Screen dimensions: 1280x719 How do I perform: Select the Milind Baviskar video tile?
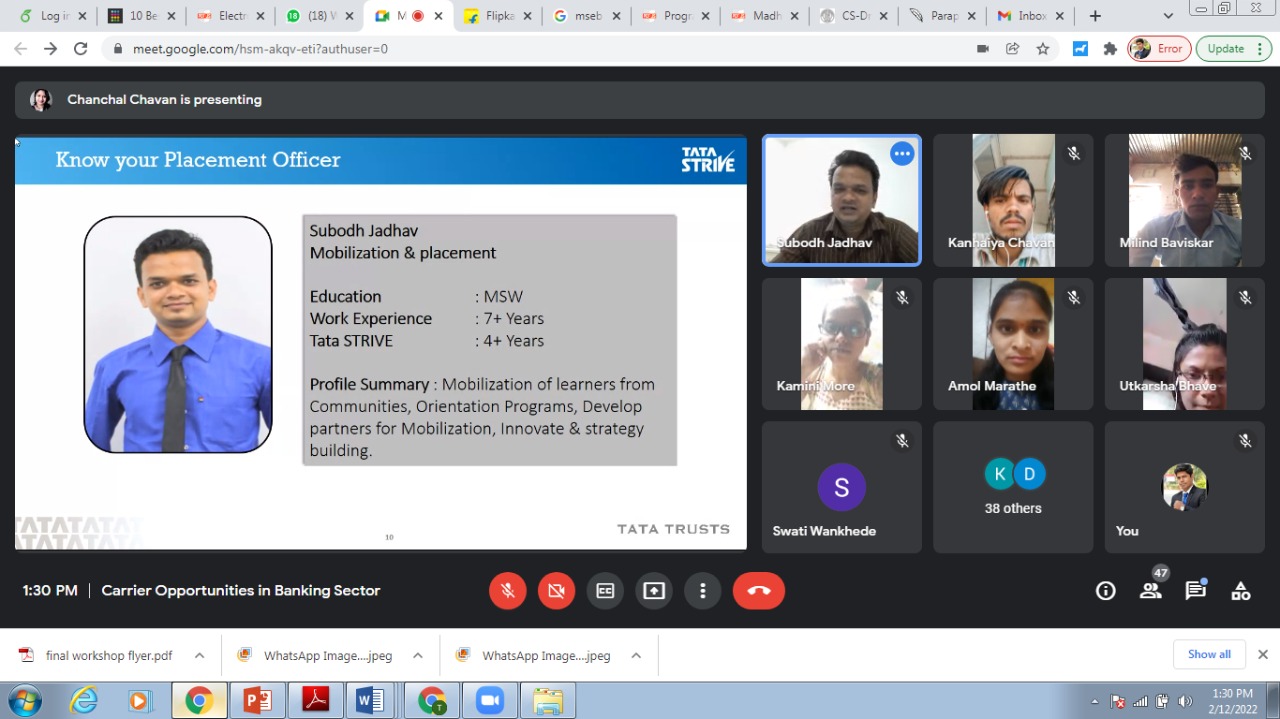(x=1185, y=200)
